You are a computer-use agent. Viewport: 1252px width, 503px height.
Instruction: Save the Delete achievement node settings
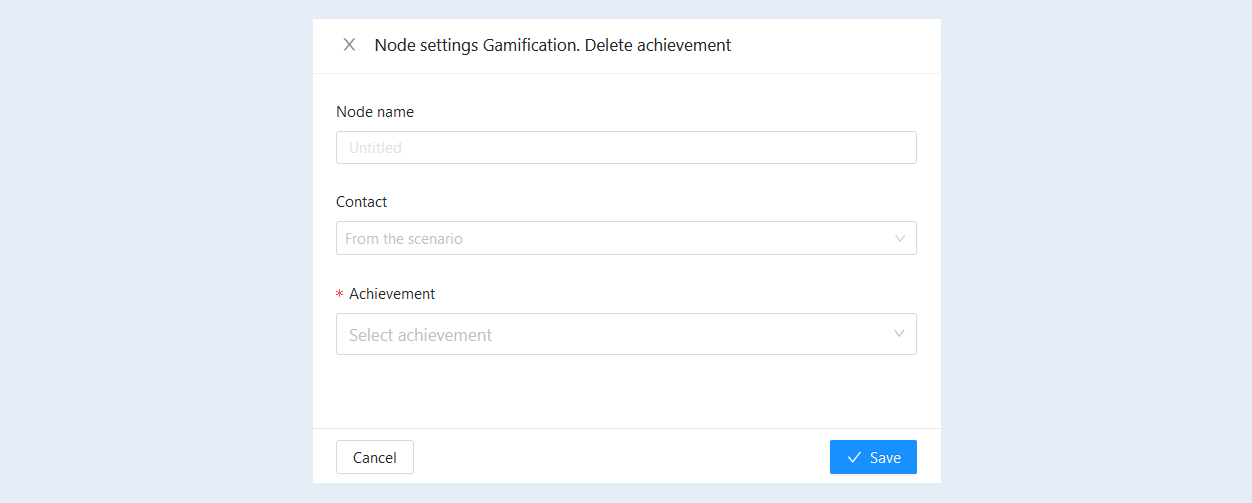873,457
